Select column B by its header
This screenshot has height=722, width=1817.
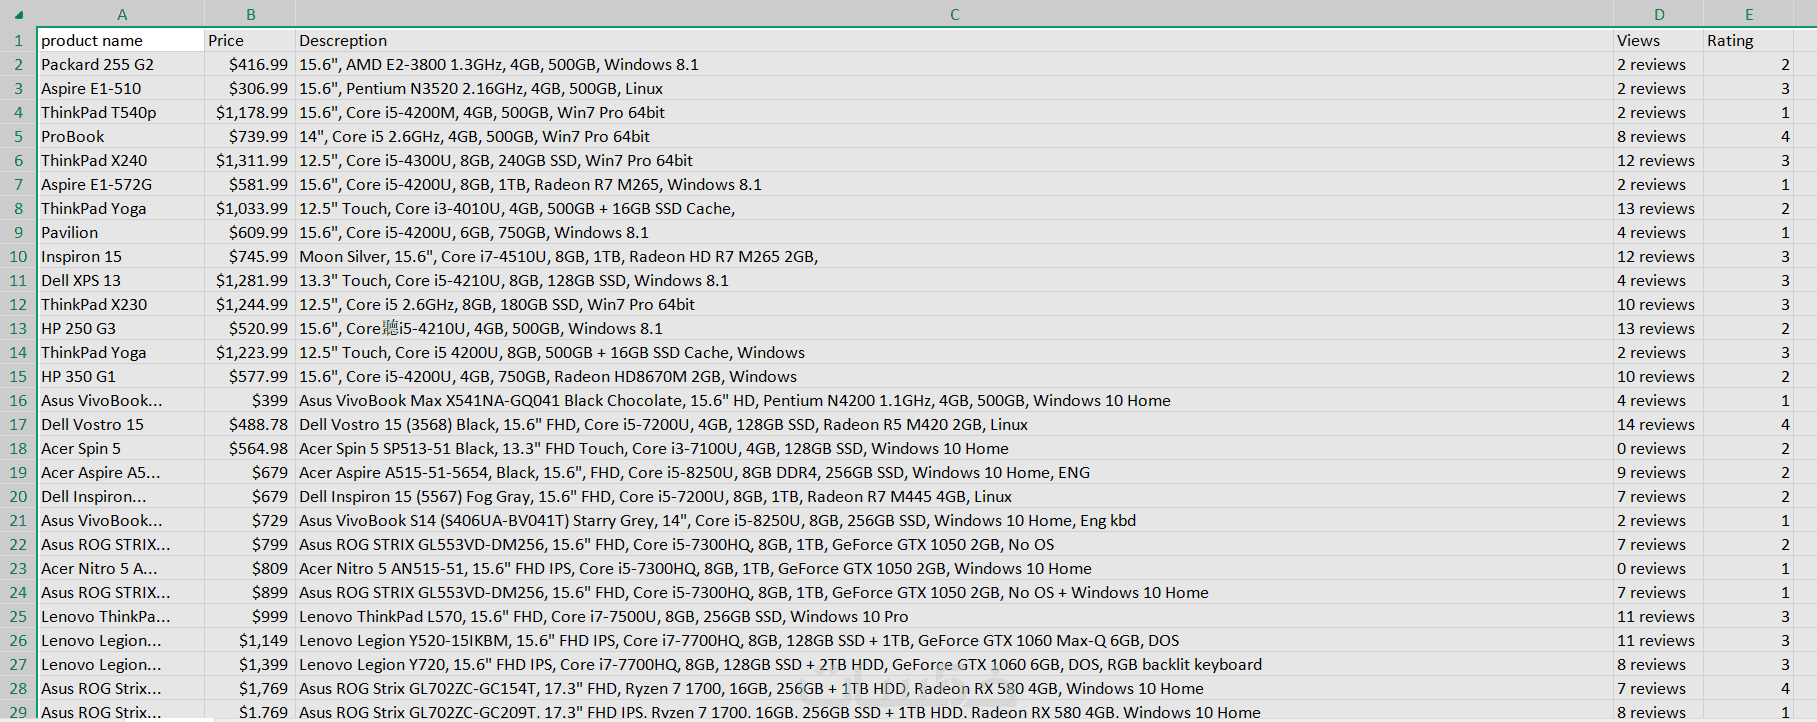250,14
